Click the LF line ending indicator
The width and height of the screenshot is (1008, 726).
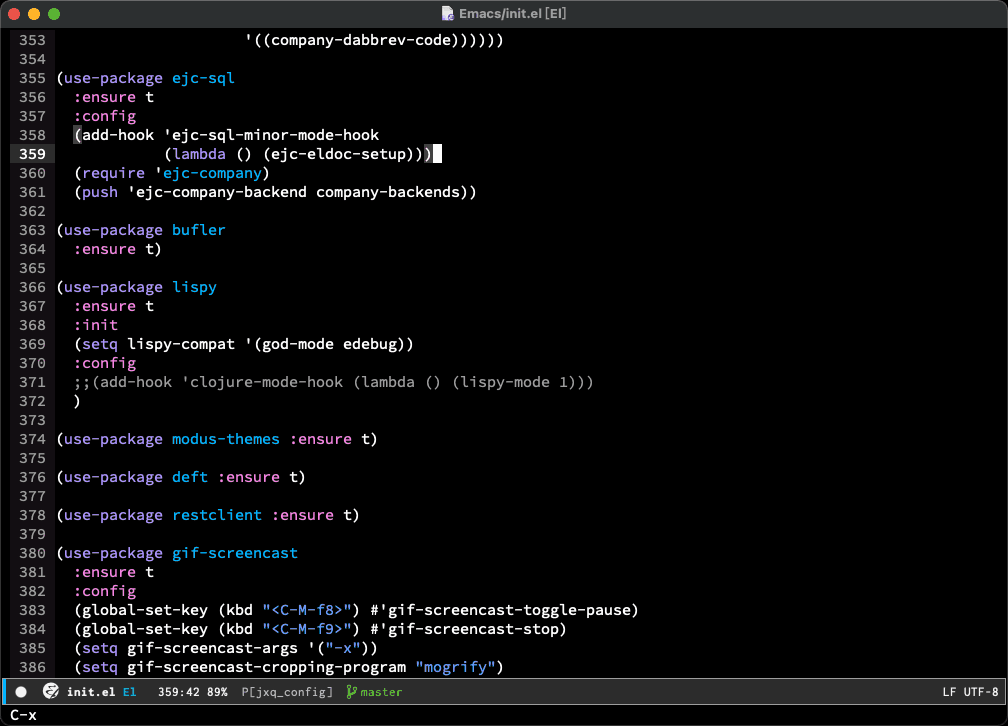tap(949, 692)
